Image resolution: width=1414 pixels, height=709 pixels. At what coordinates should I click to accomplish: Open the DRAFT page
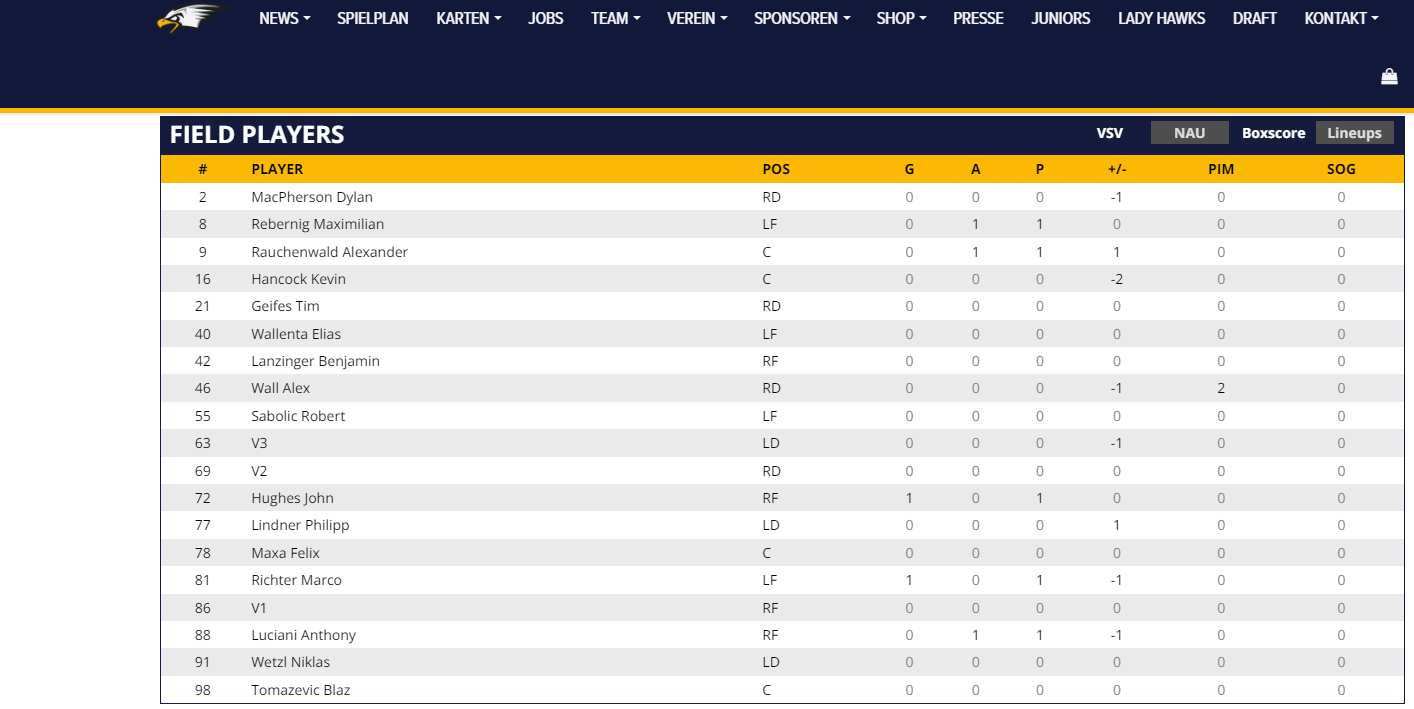(x=1255, y=18)
